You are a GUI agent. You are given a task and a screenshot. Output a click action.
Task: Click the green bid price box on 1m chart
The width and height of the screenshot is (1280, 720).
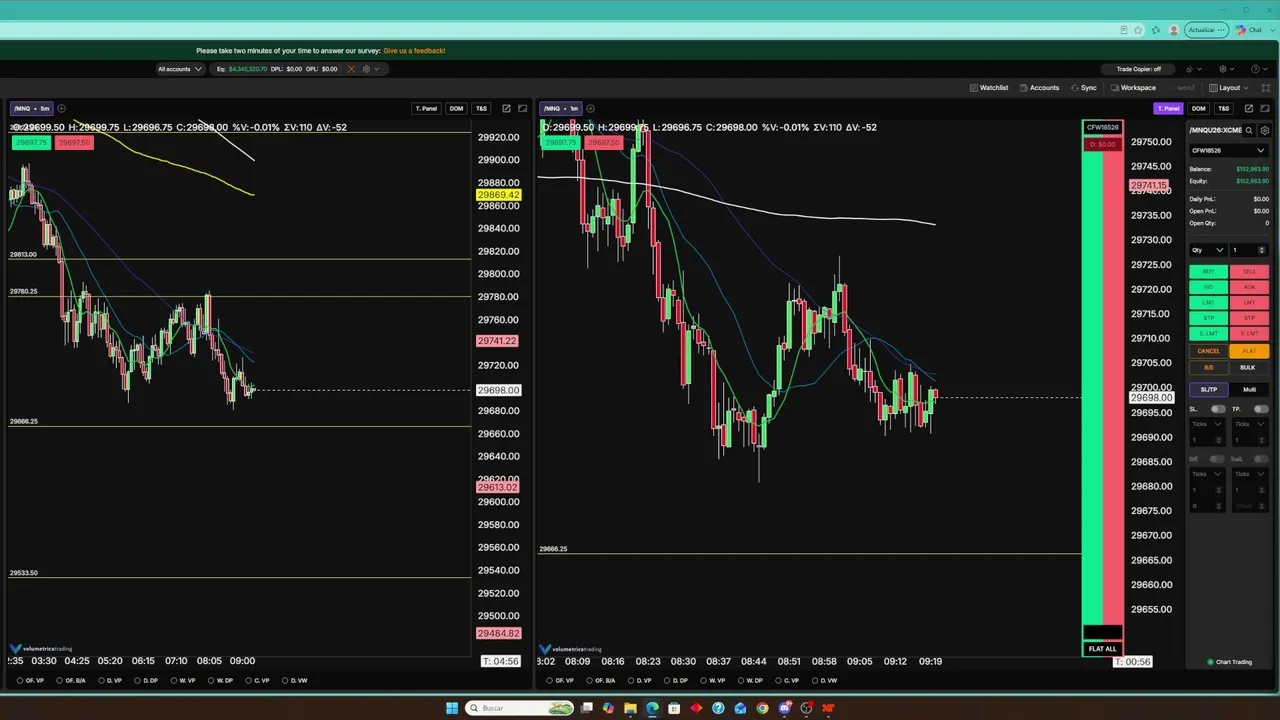click(559, 143)
